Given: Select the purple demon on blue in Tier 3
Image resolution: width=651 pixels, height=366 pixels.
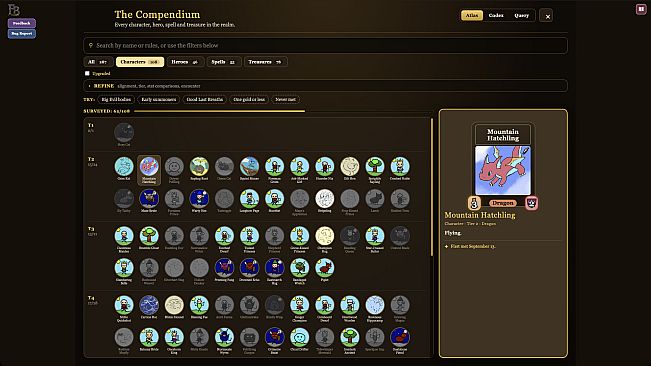Looking at the screenshot, I should click(x=224, y=268).
